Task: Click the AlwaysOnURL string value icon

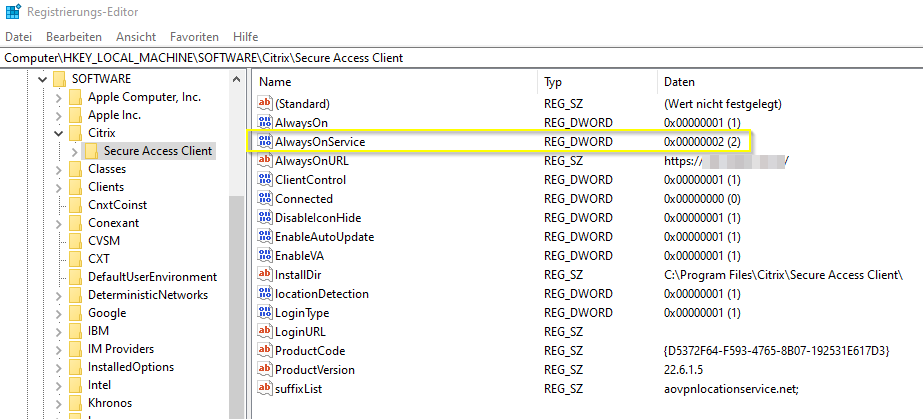Action: point(265,161)
